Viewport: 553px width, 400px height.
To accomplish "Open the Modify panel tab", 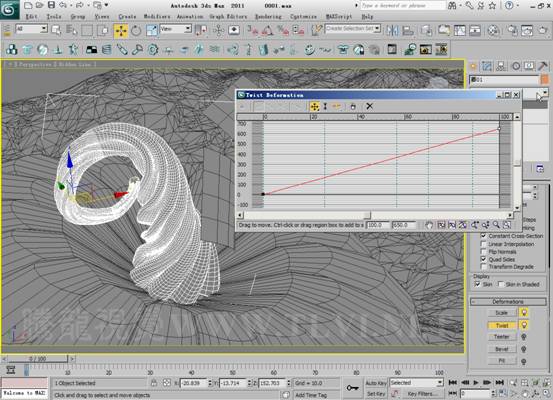I will (487, 66).
